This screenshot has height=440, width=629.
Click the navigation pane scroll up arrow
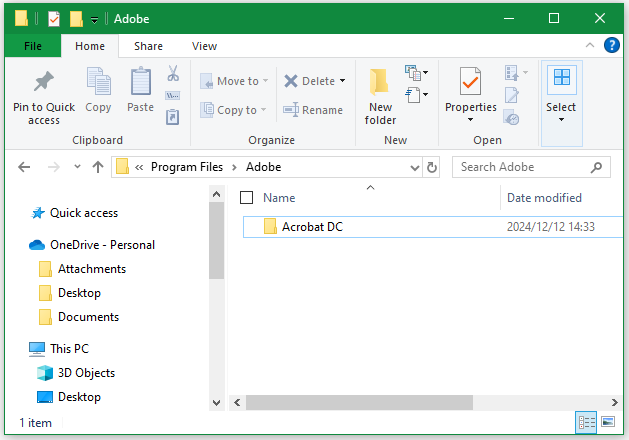click(217, 195)
